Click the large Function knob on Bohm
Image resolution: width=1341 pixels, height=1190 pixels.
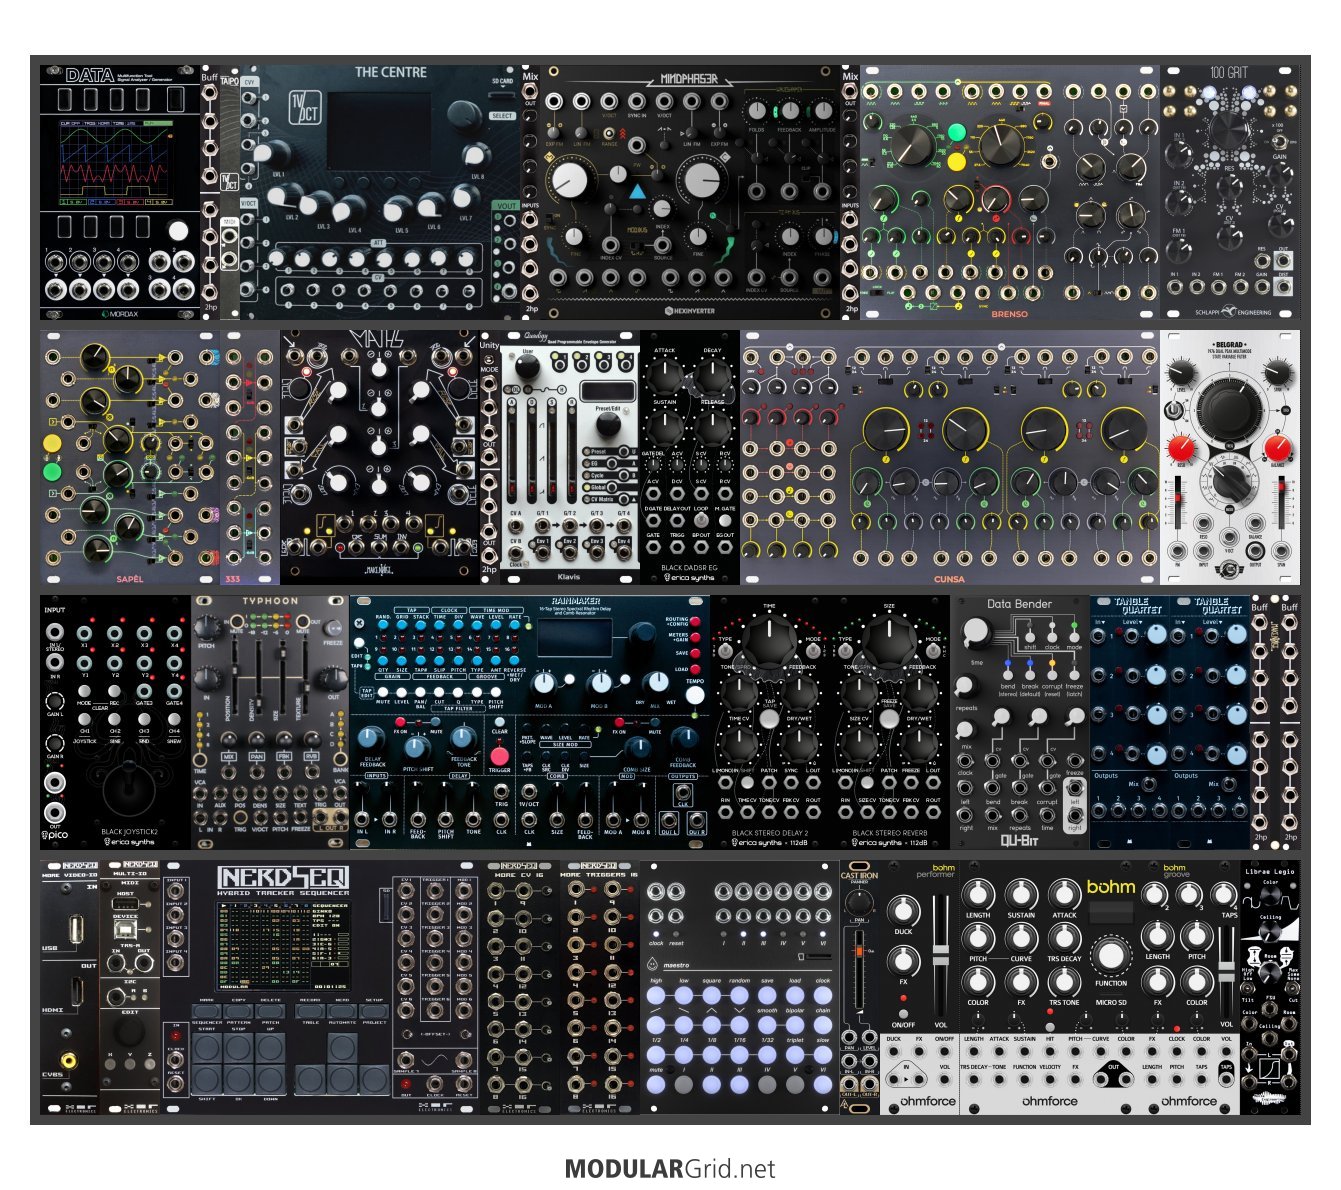[x=1110, y=956]
